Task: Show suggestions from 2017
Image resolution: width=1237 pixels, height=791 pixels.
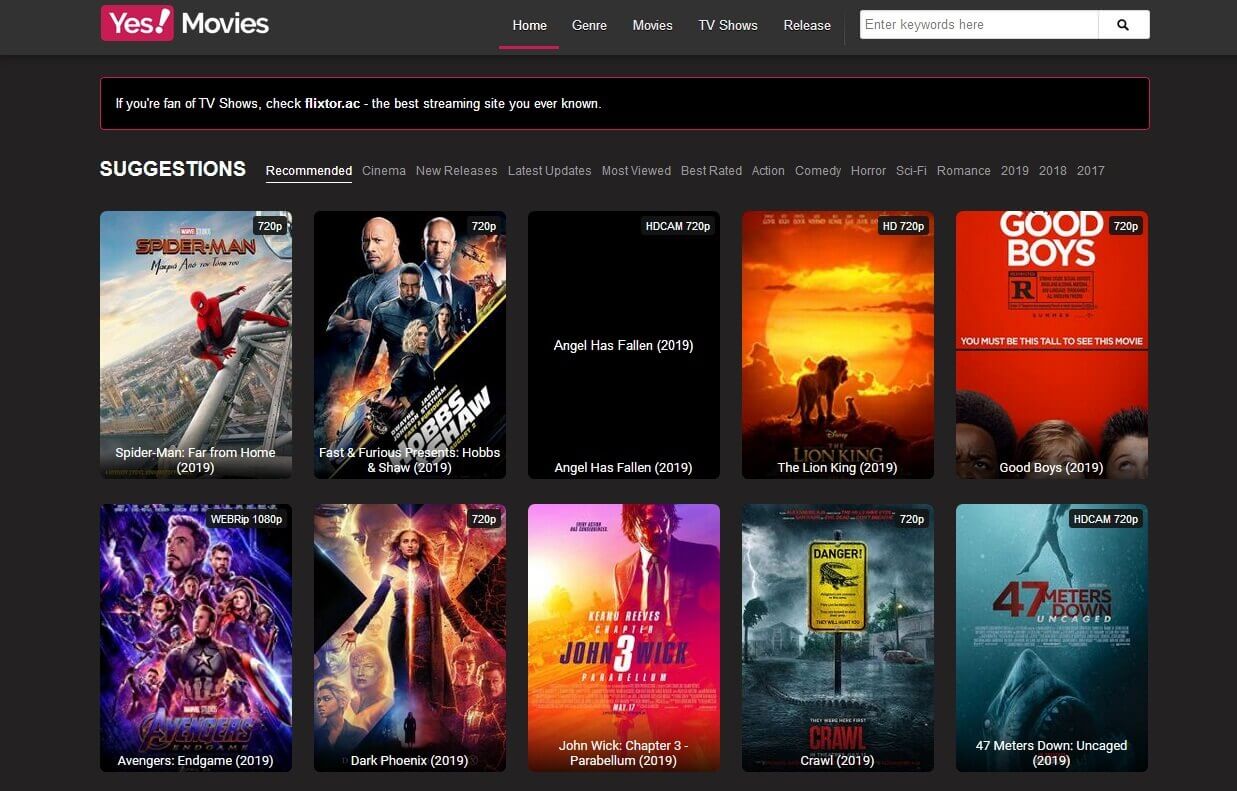Action: [1091, 171]
